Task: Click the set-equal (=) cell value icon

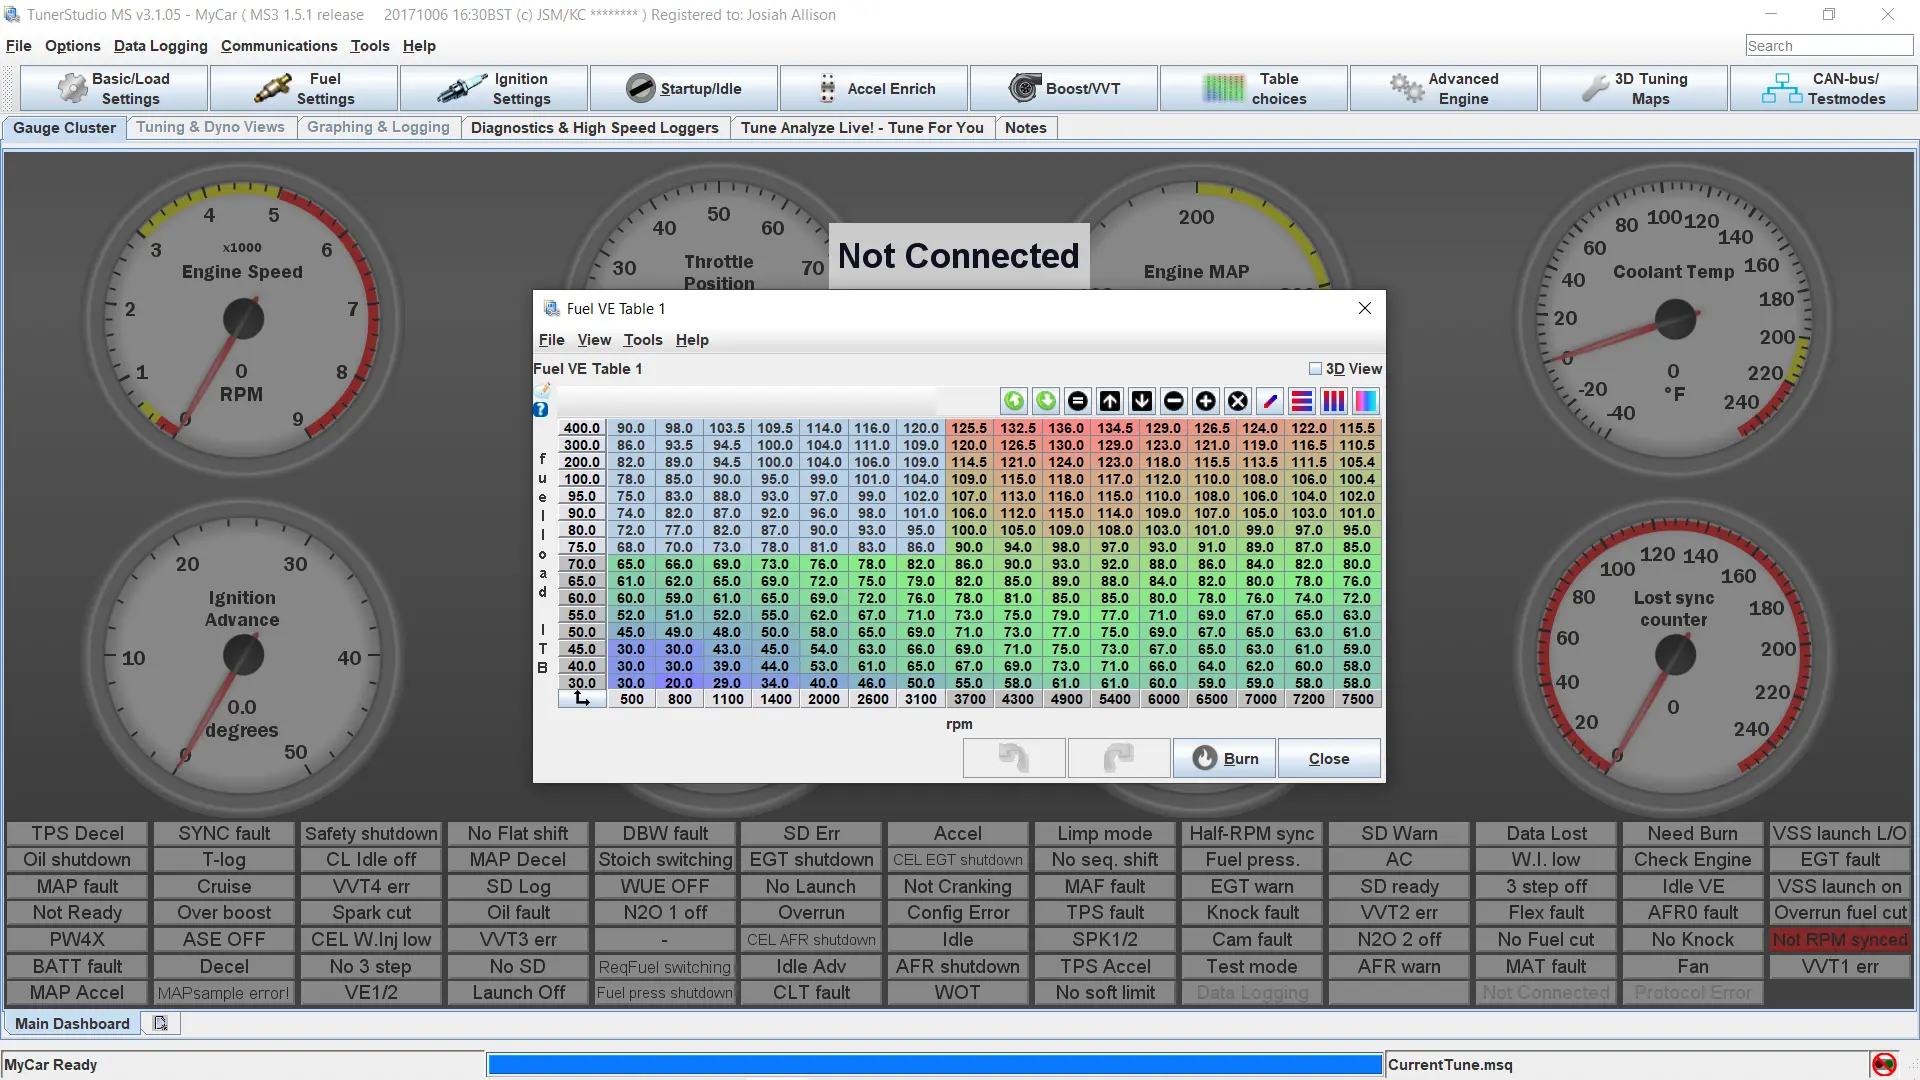Action: (1078, 401)
